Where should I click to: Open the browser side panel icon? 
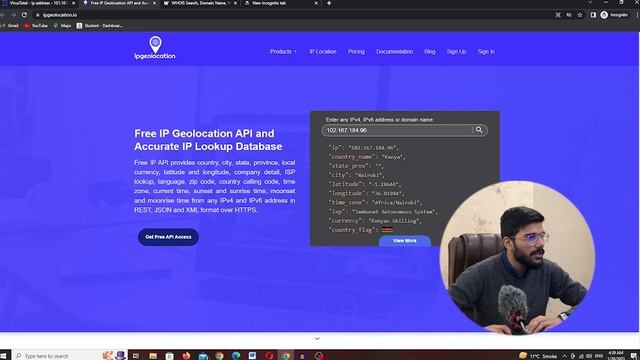coord(593,15)
